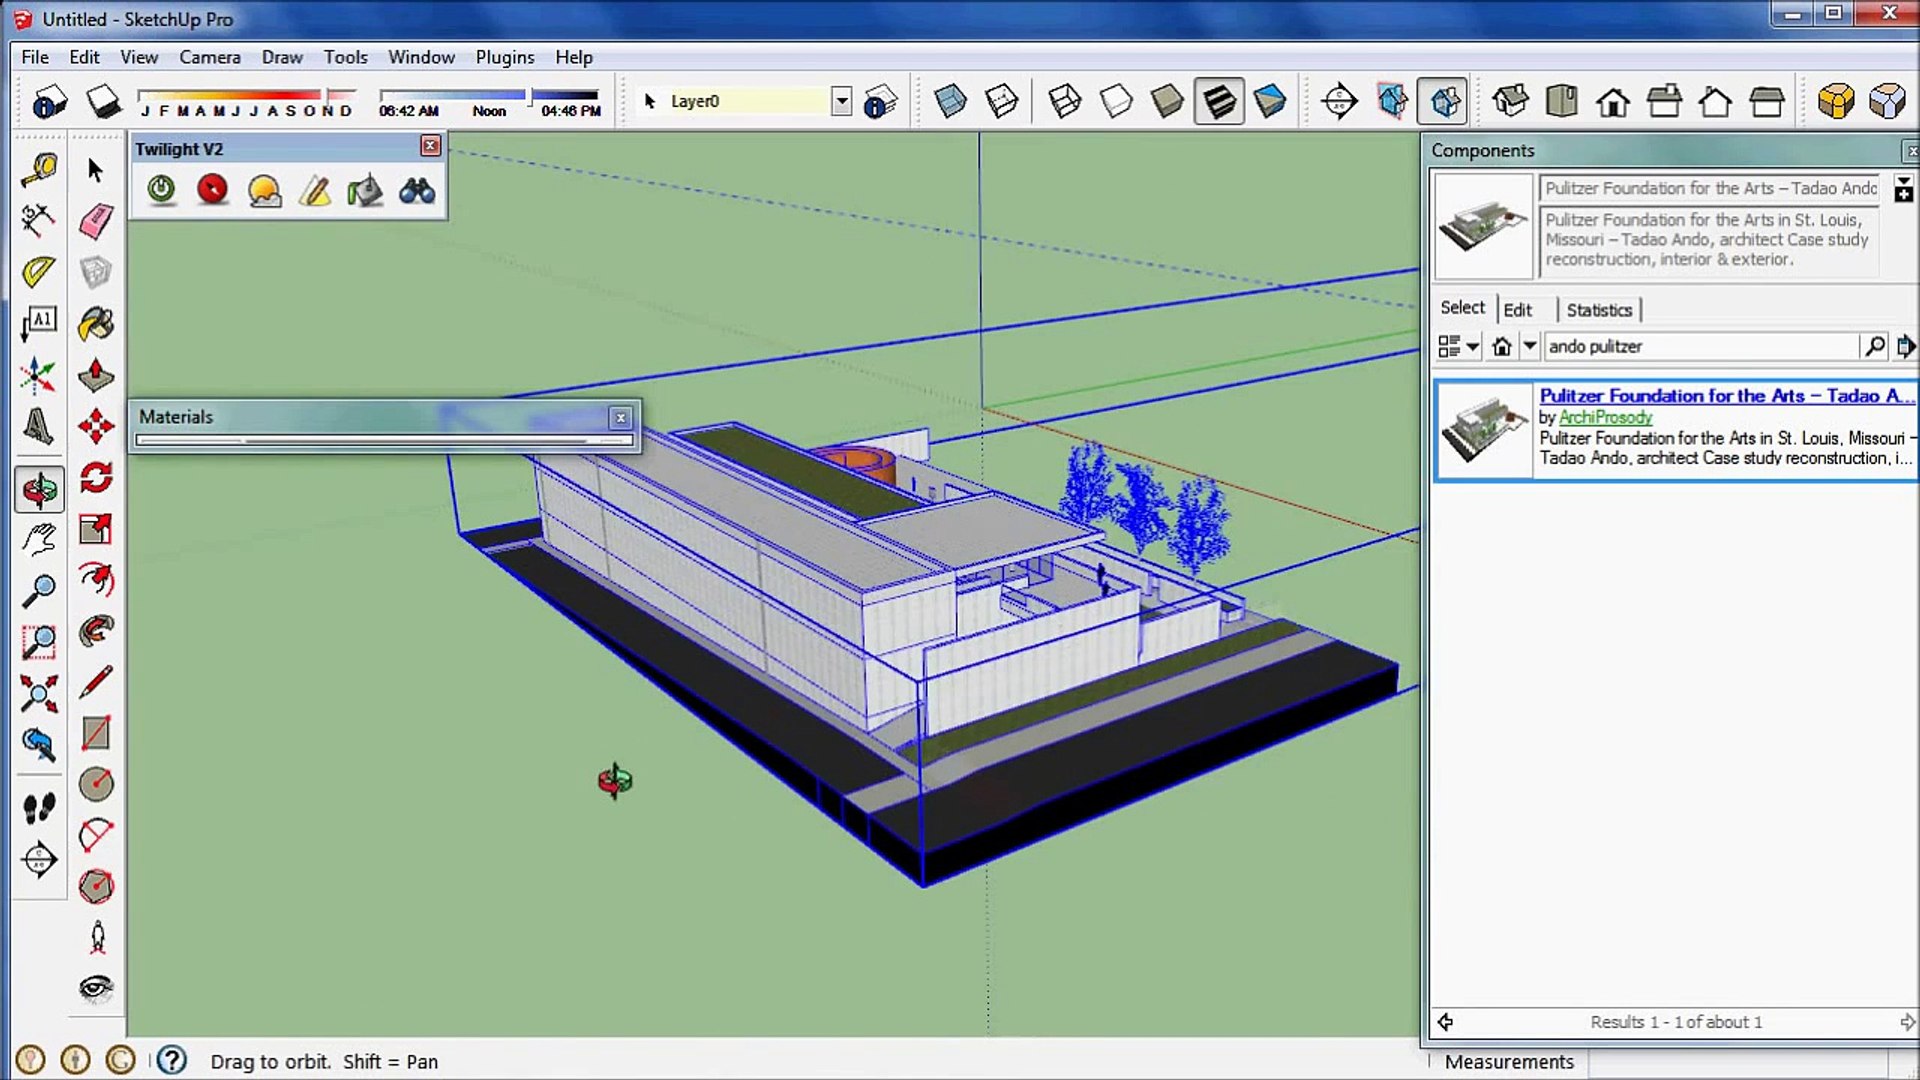Open the Camera menu
Viewport: 1920px width, 1080px height.
(x=209, y=57)
